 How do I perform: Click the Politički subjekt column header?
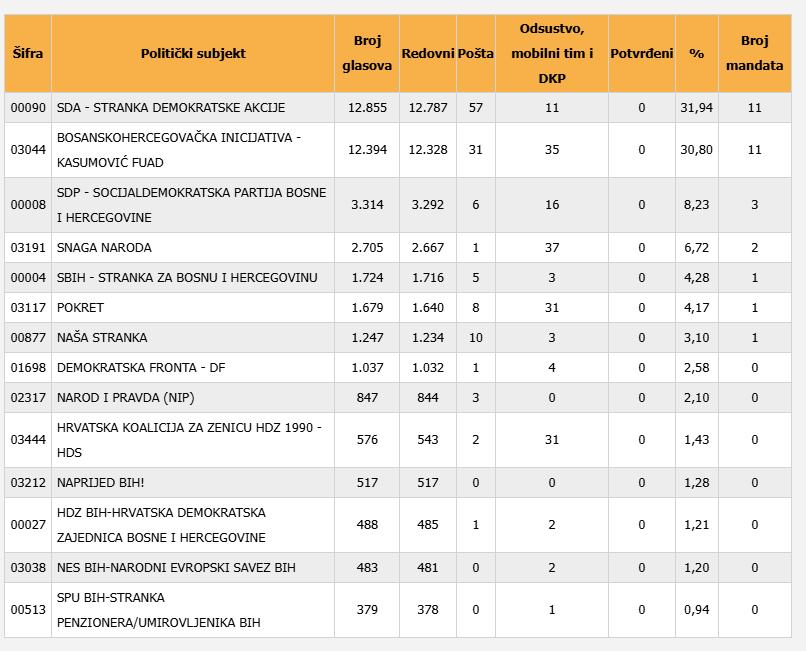[193, 54]
